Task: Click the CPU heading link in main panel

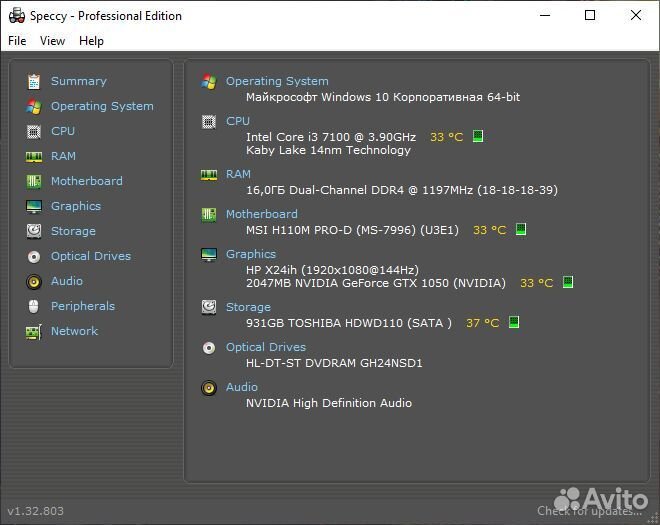Action: pos(238,121)
